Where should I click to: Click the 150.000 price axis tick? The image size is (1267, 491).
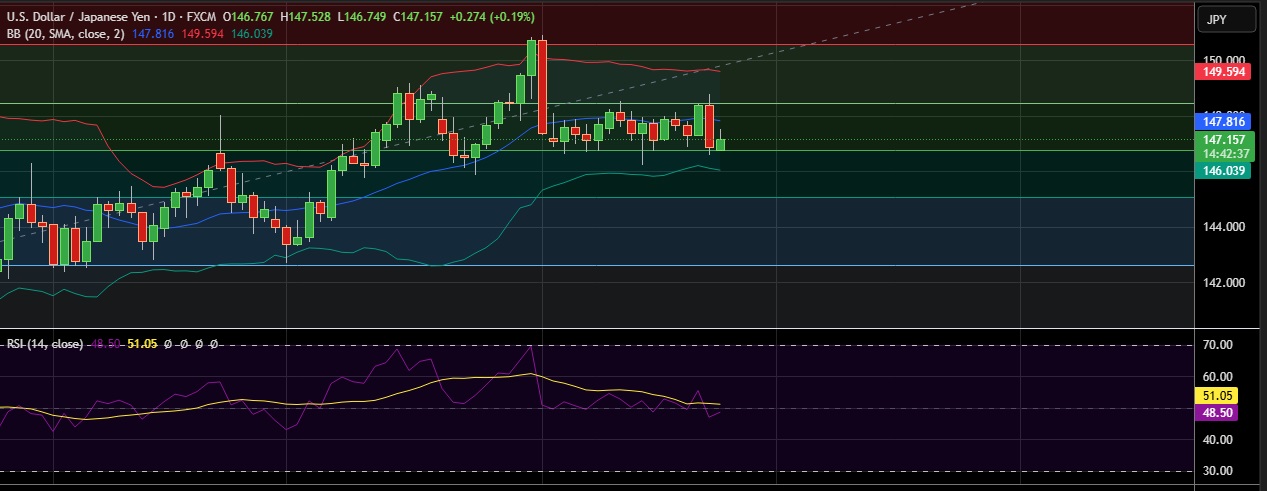point(1222,60)
